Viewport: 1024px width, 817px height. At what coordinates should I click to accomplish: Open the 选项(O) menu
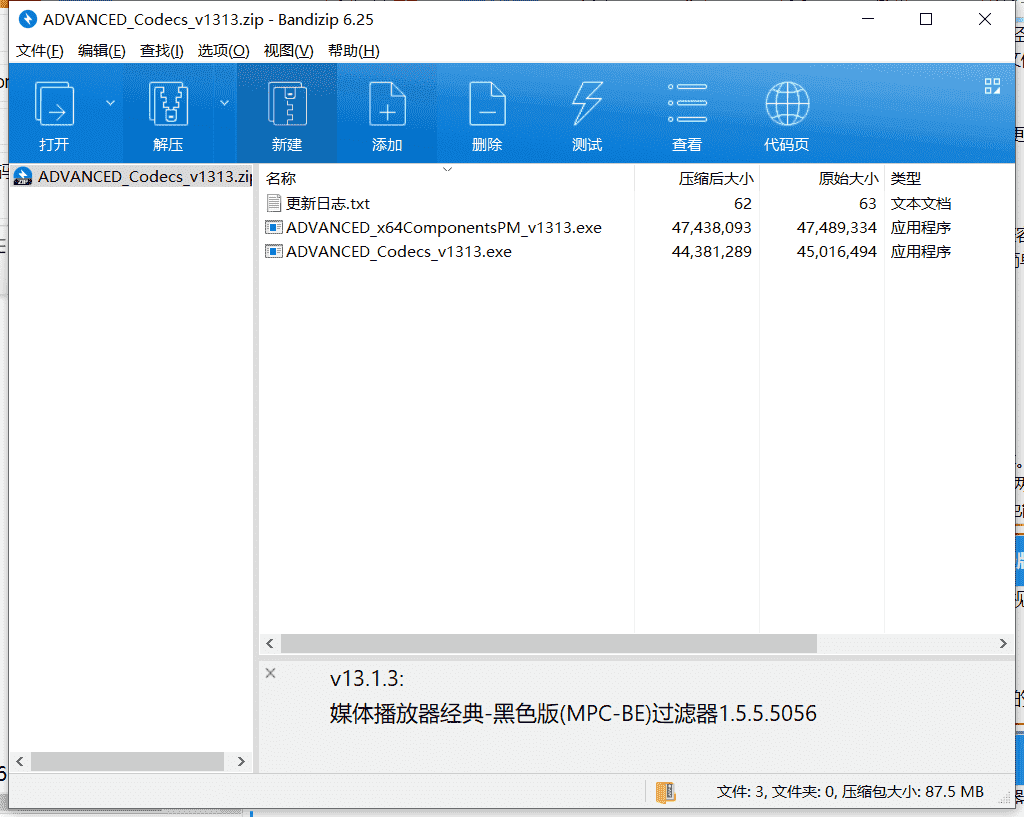[223, 51]
